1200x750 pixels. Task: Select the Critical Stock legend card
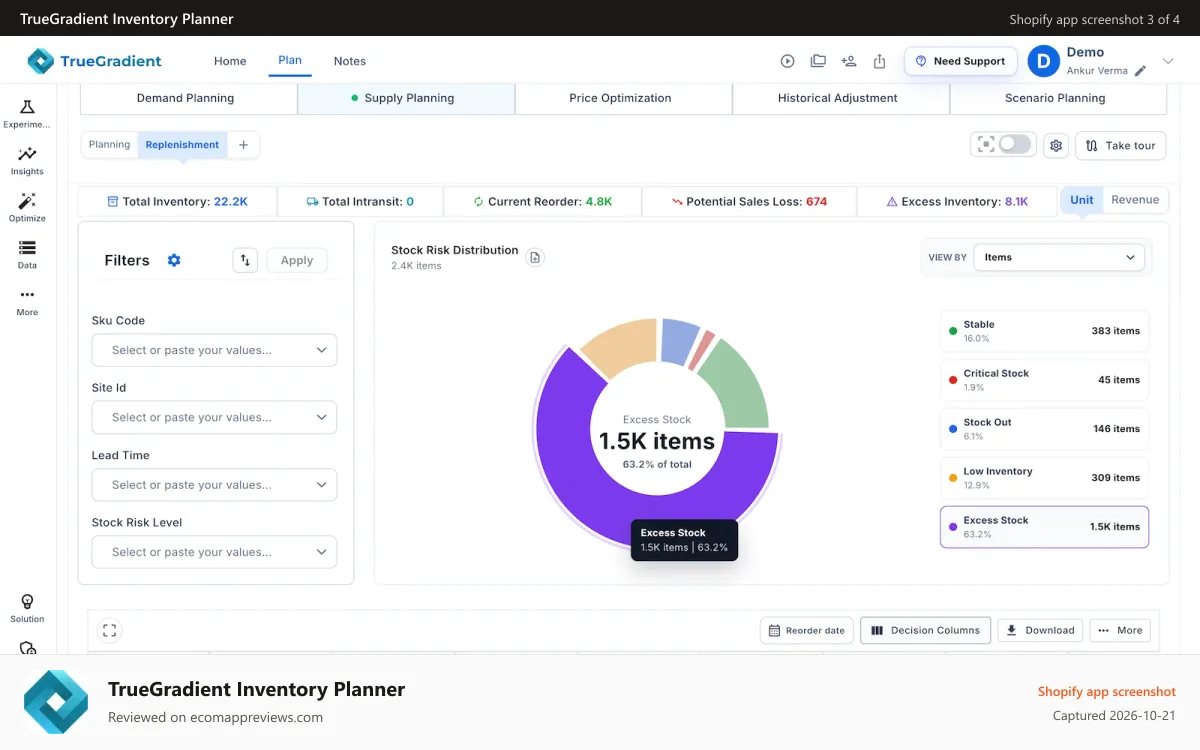point(1044,380)
